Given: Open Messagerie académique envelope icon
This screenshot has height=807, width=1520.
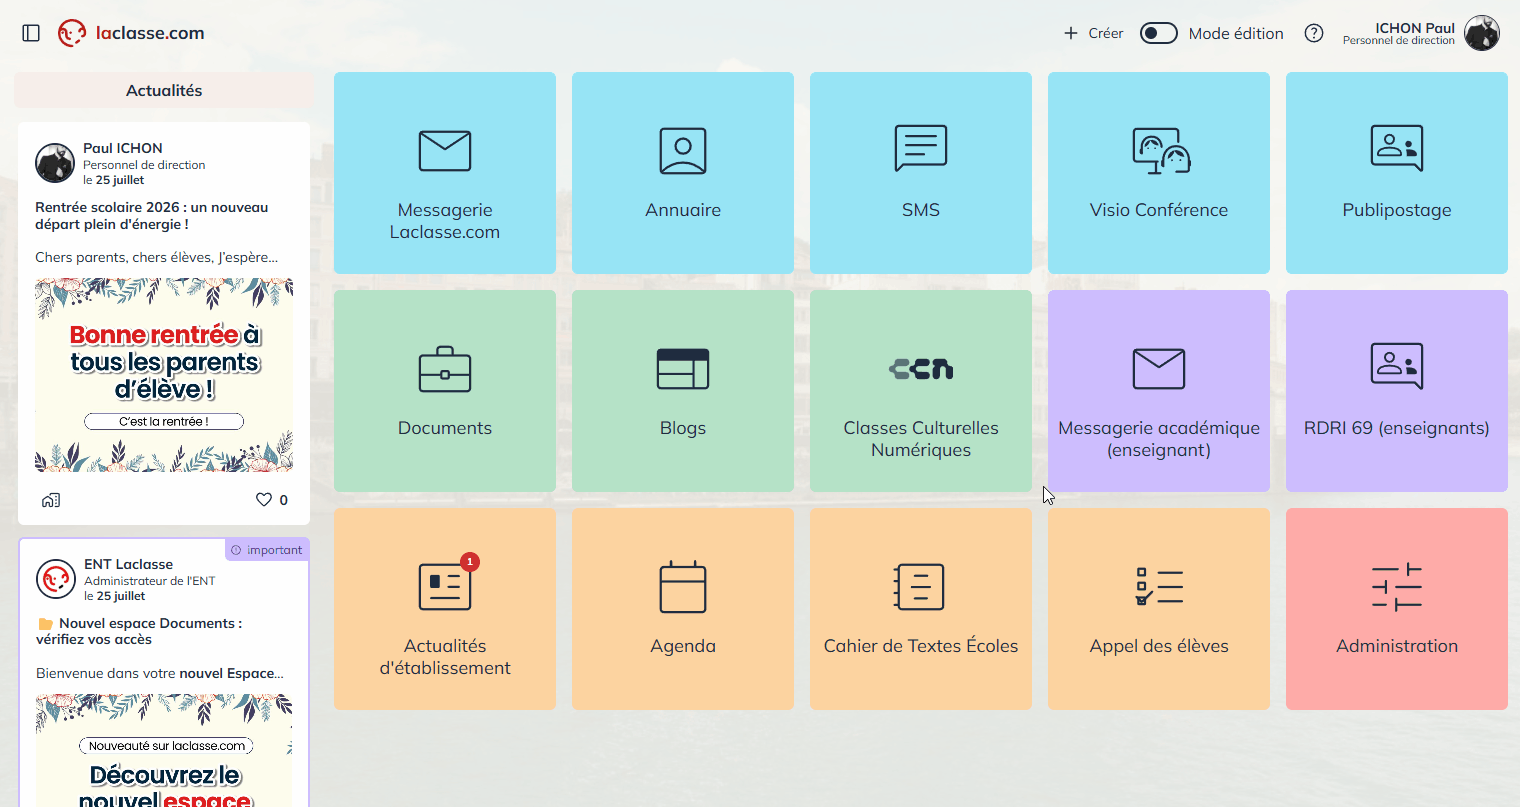Looking at the screenshot, I should [x=1159, y=369].
